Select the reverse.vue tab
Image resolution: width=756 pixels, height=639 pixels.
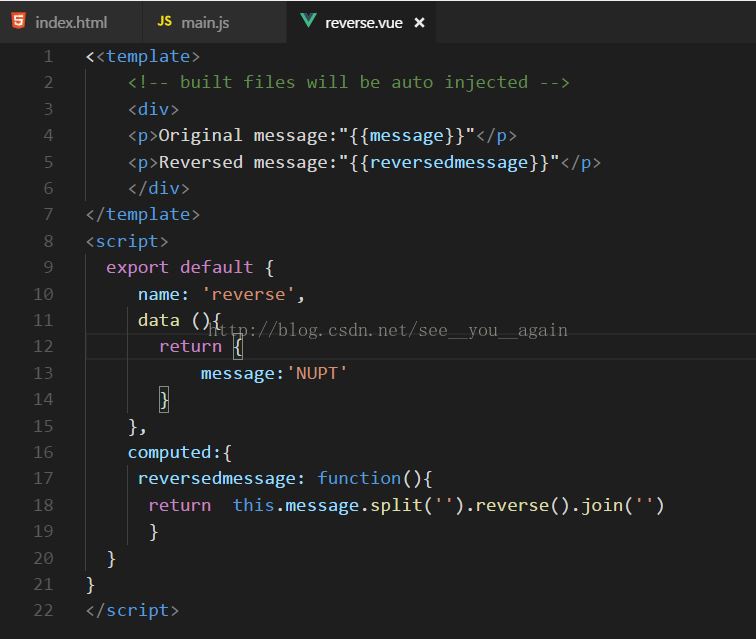click(x=363, y=23)
